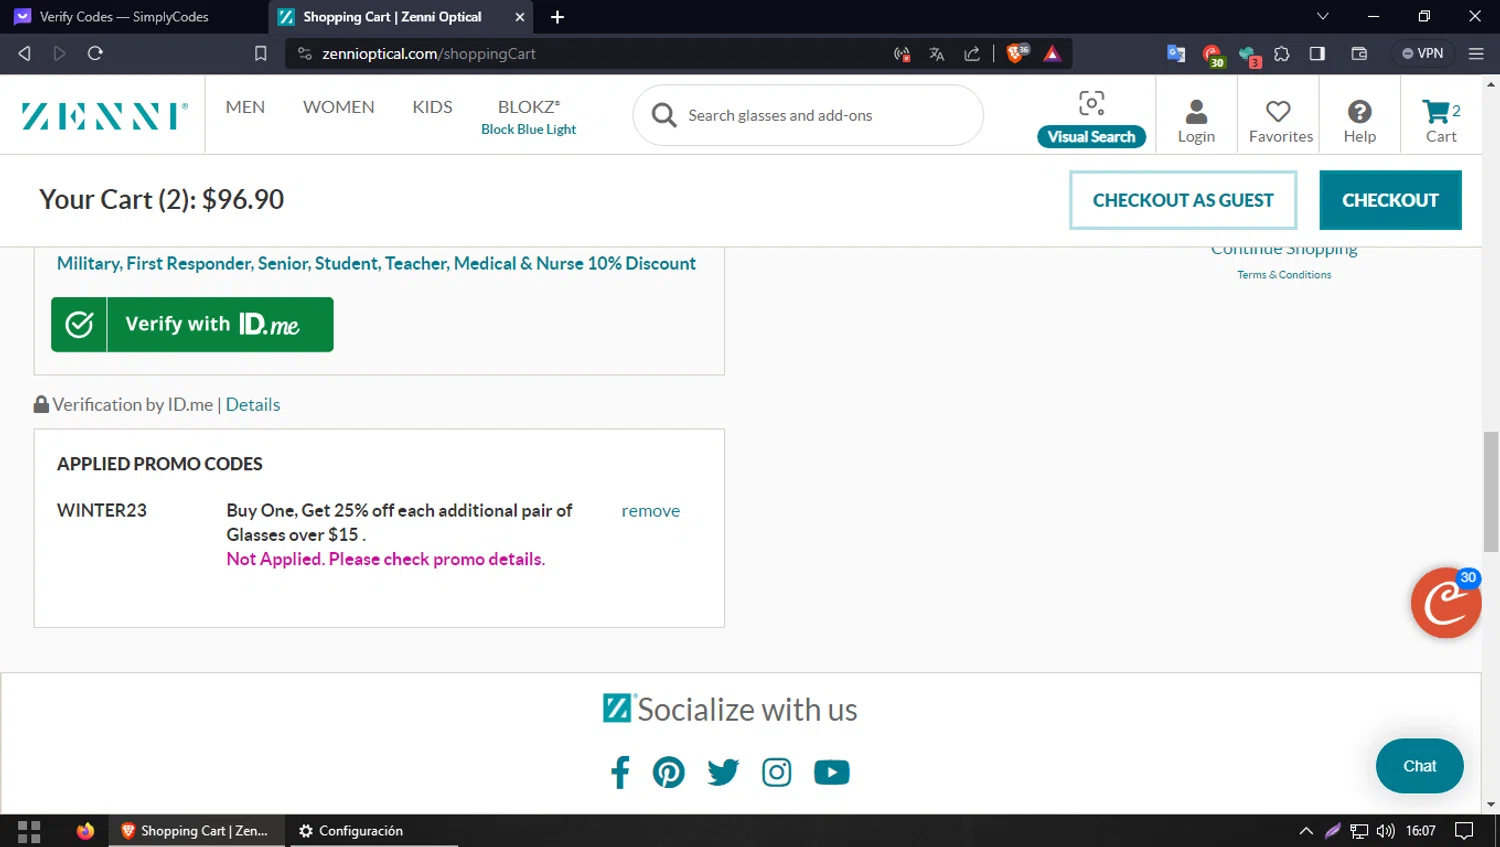Click CHECKOUT AS GUEST button

tap(1183, 200)
